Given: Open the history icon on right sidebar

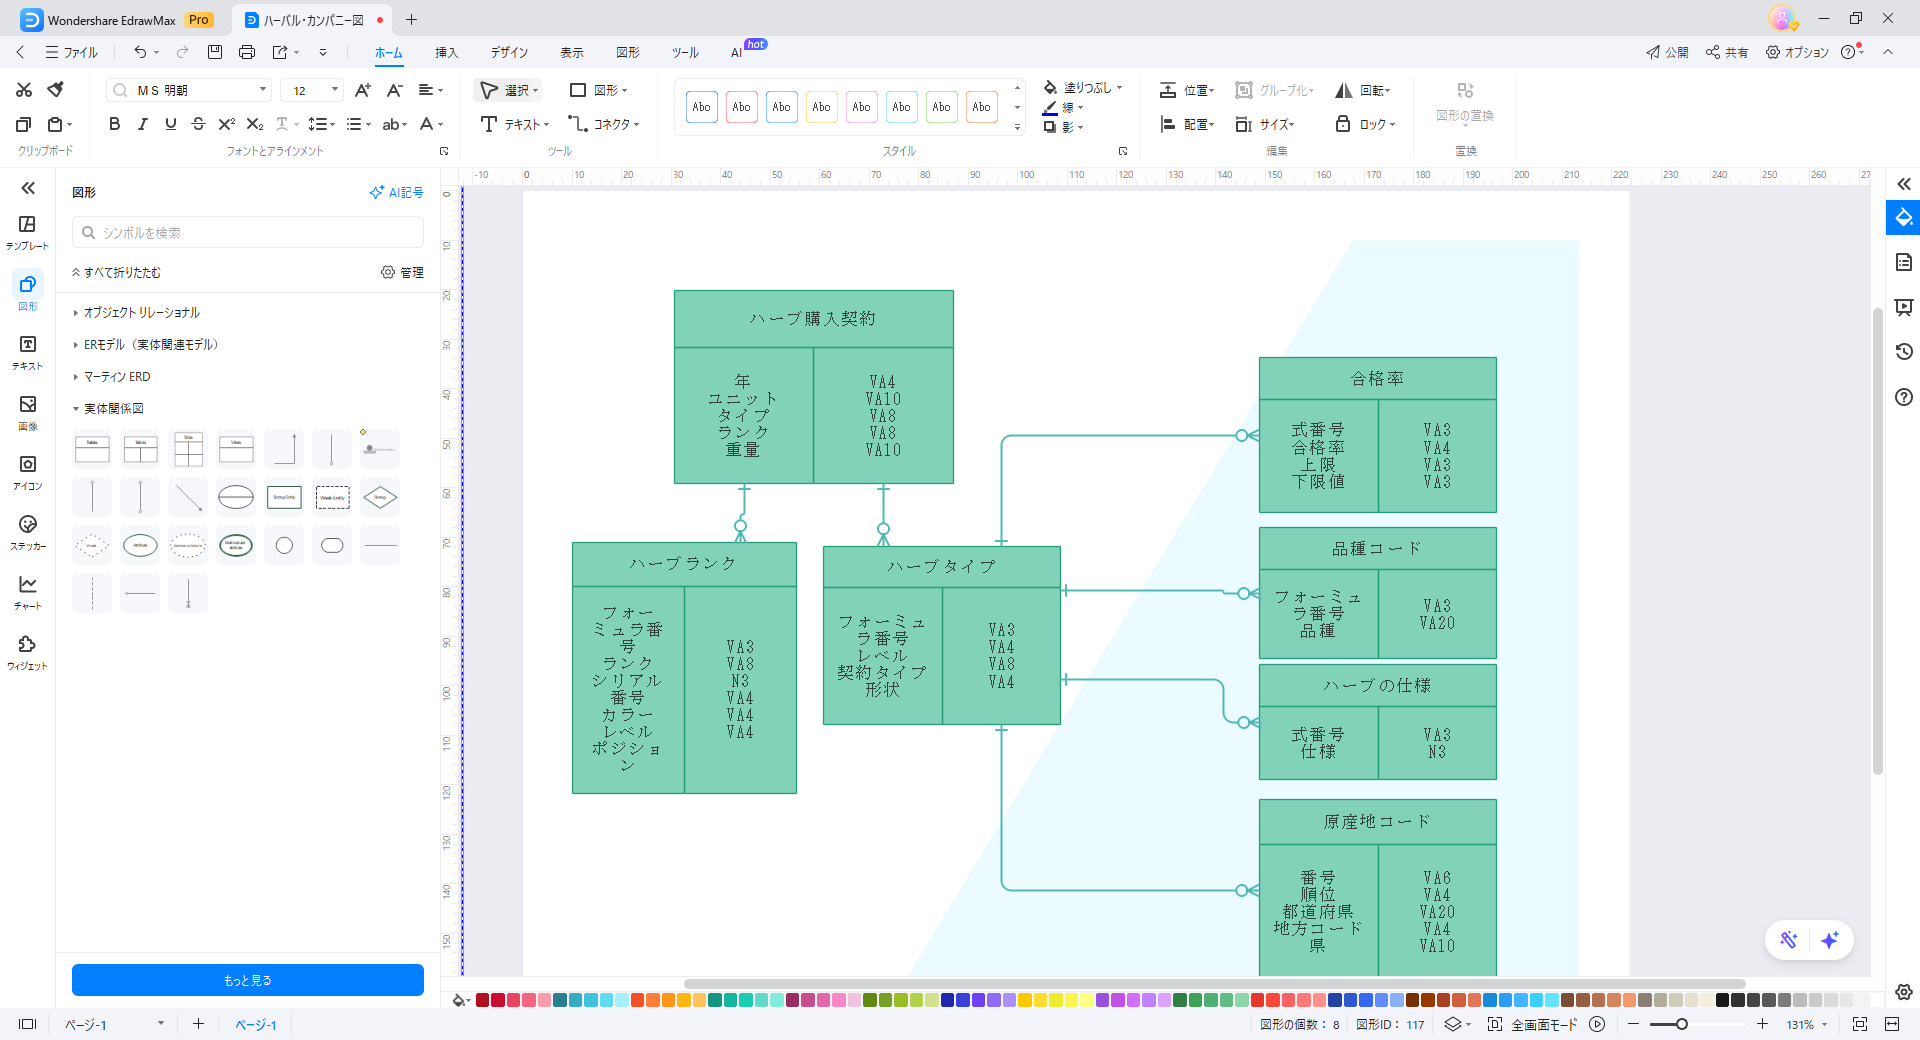Looking at the screenshot, I should click(x=1903, y=351).
